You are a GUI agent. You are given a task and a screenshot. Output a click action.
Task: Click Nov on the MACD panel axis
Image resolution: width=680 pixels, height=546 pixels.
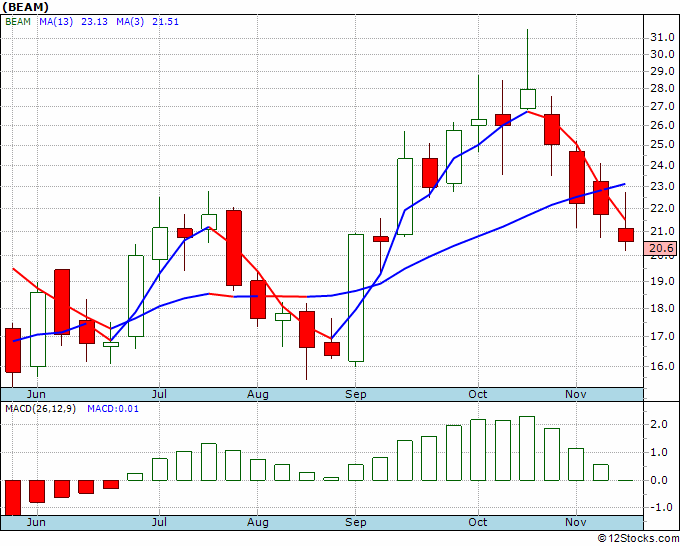click(x=576, y=522)
